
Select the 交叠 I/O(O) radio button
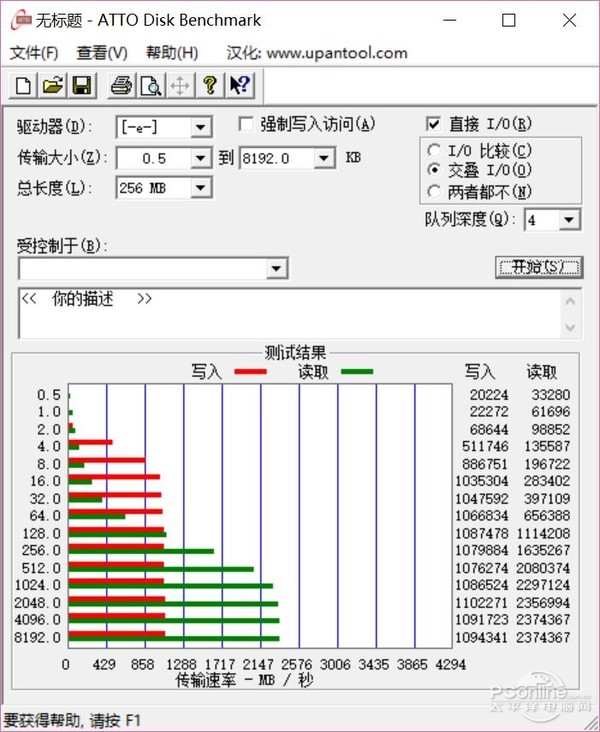[x=434, y=170]
